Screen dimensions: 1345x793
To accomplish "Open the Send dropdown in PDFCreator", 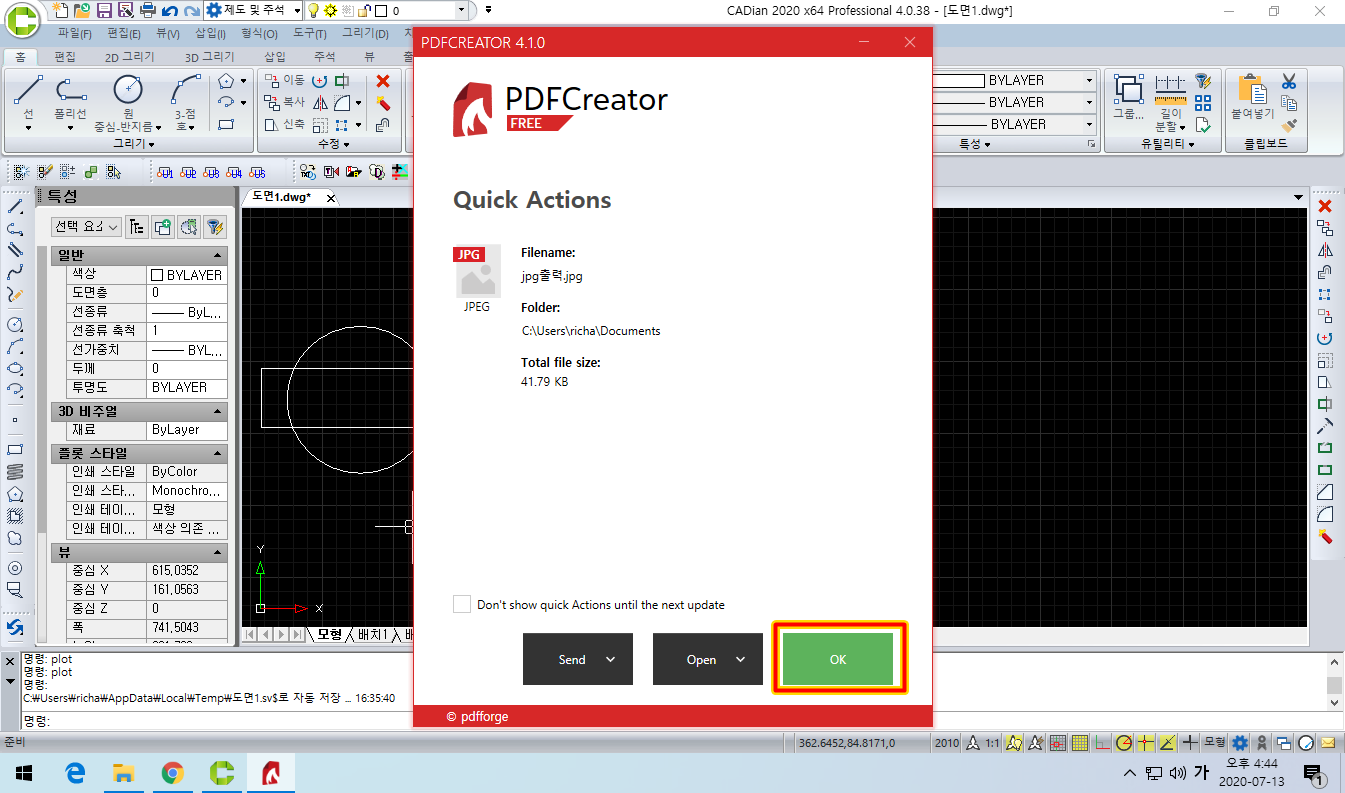I will [578, 659].
